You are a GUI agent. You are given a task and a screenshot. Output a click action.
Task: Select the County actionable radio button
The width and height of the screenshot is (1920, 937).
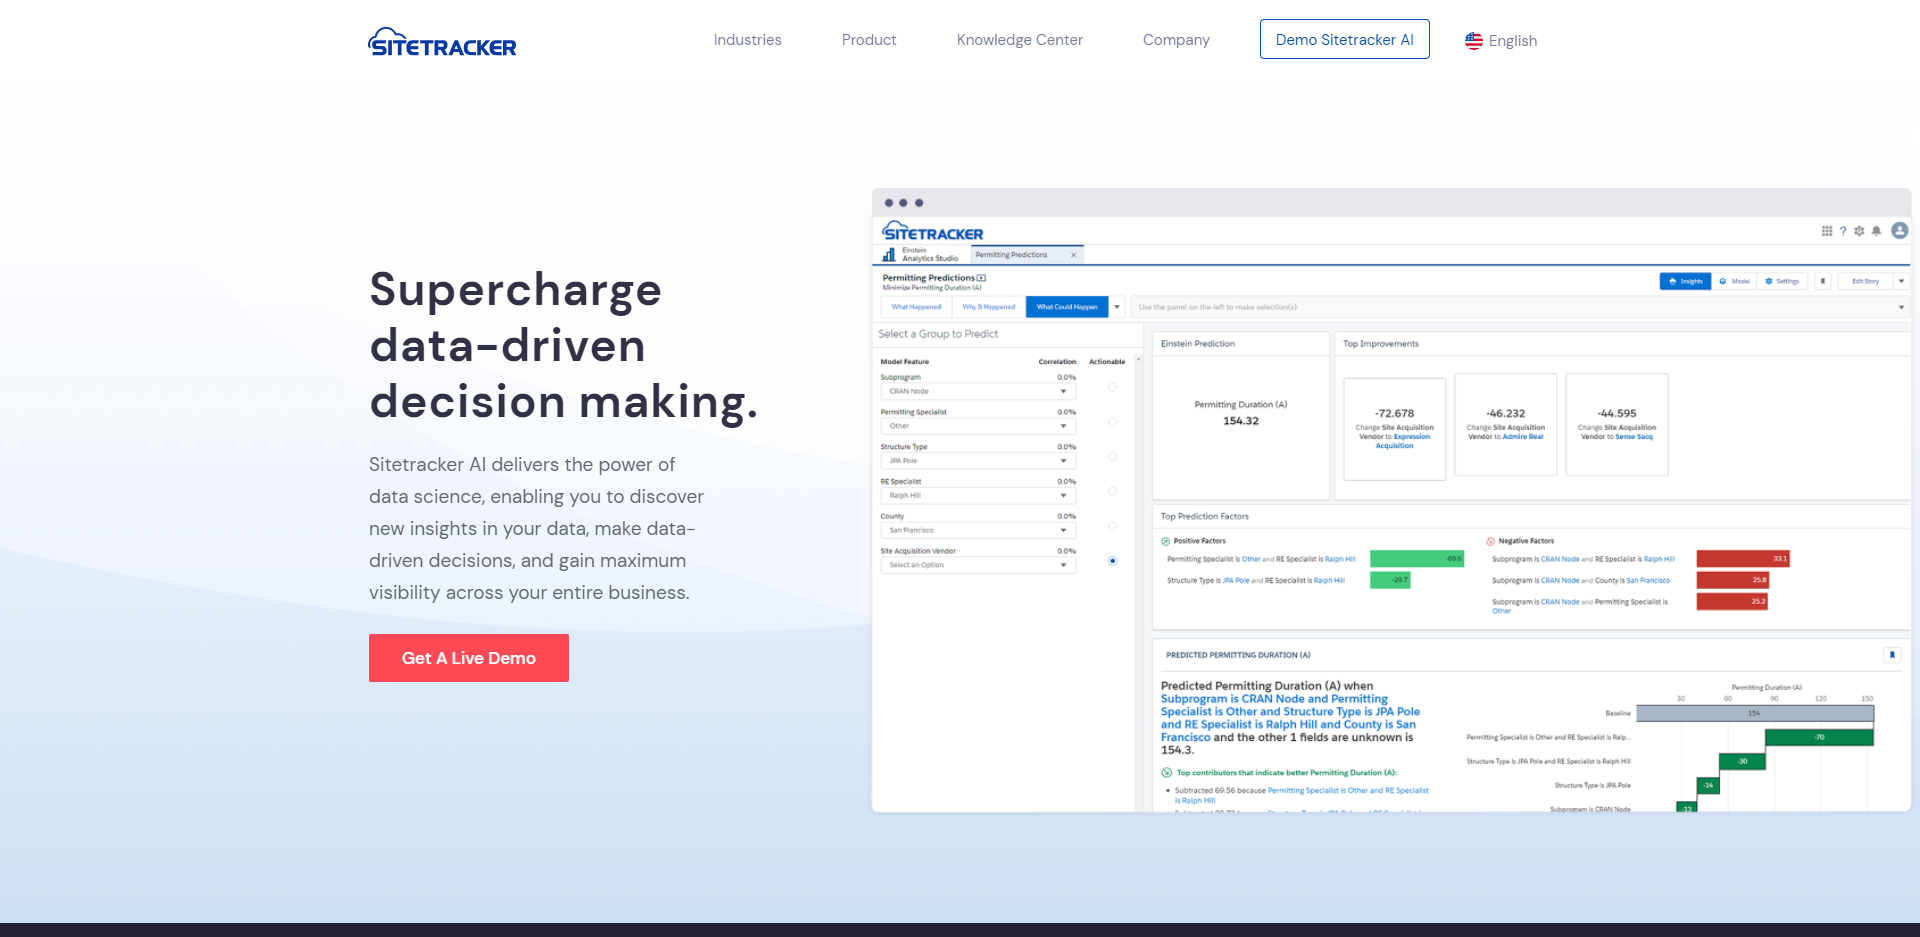[x=1112, y=526]
